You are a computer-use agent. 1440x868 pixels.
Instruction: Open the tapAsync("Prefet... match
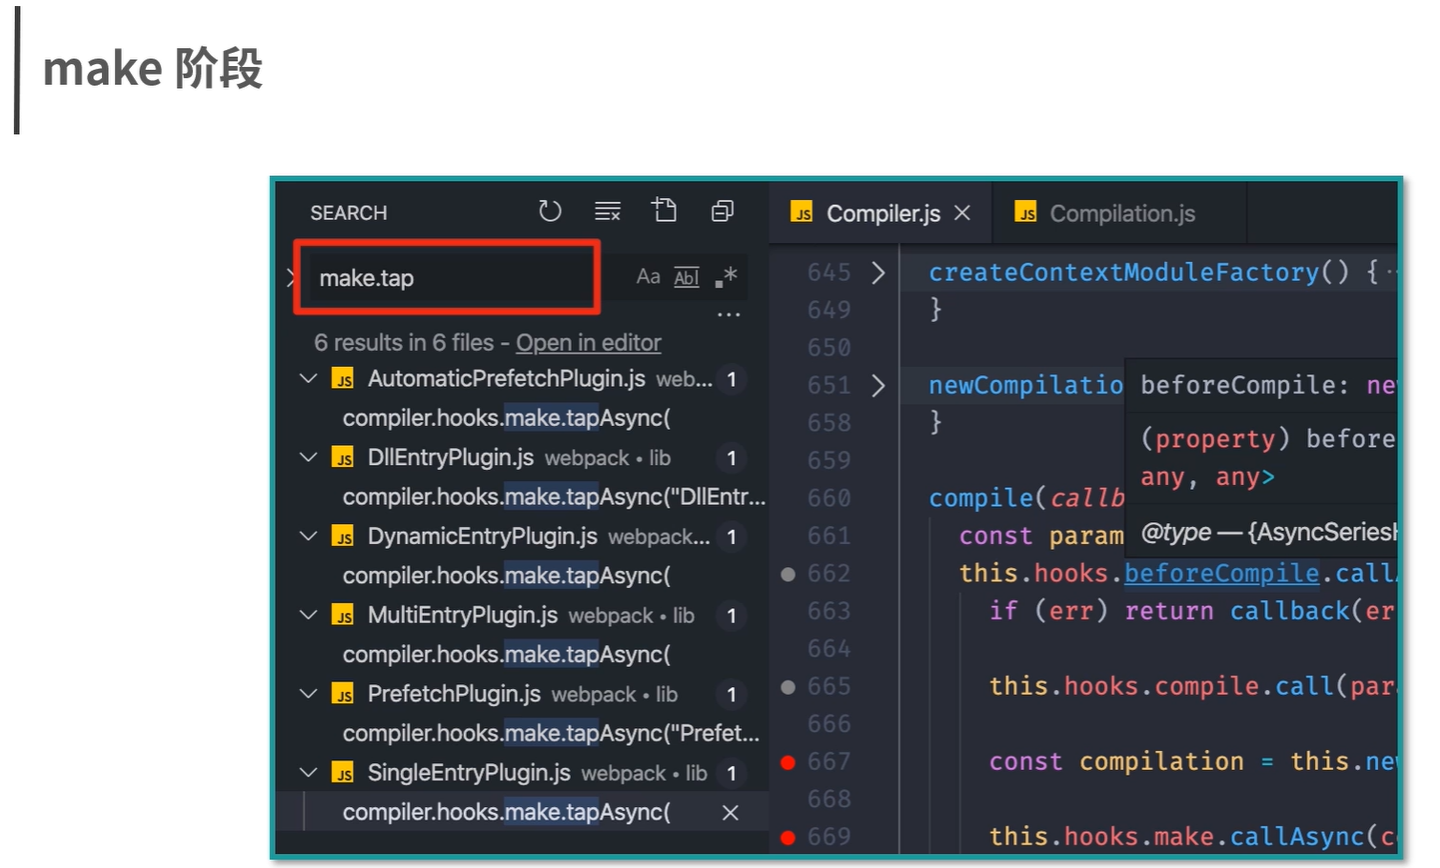click(551, 734)
